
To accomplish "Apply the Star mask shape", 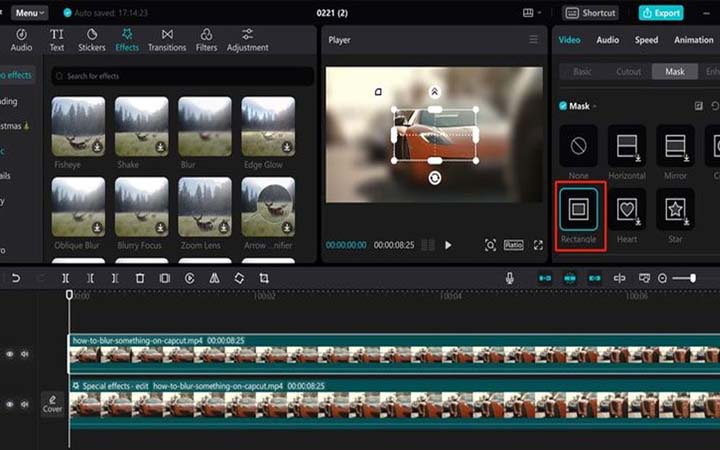I will (x=675, y=209).
